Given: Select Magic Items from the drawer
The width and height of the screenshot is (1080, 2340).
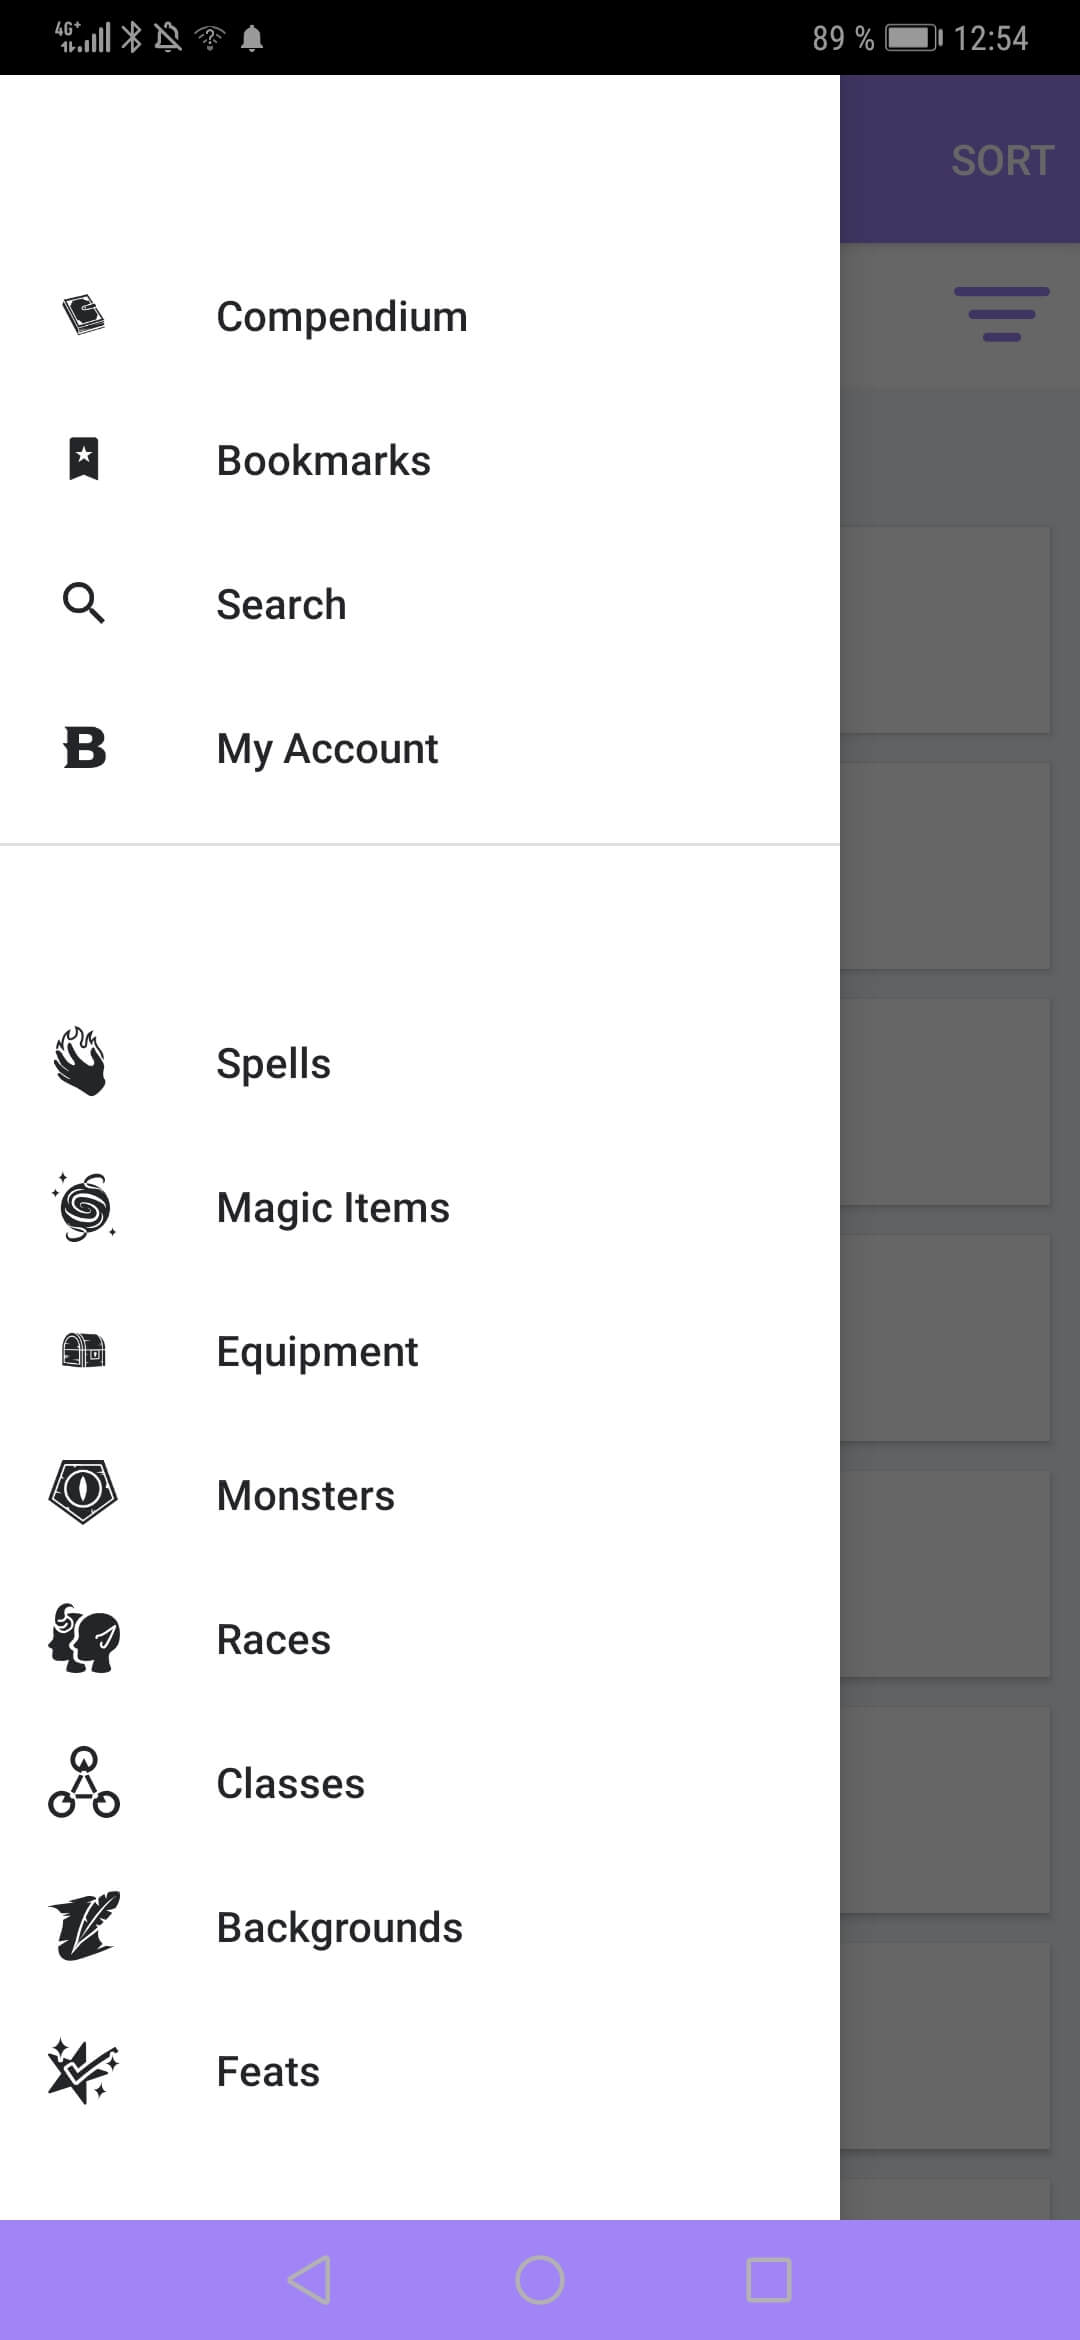Looking at the screenshot, I should tap(333, 1208).
